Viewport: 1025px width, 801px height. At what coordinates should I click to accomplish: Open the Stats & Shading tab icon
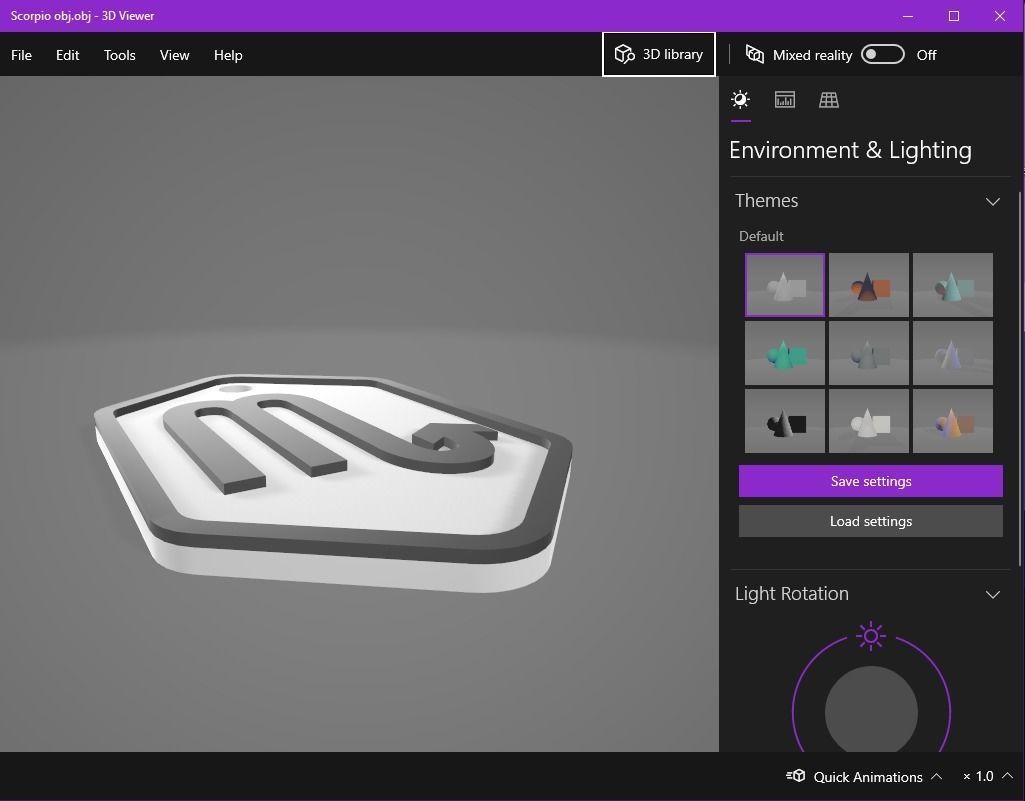coord(784,99)
